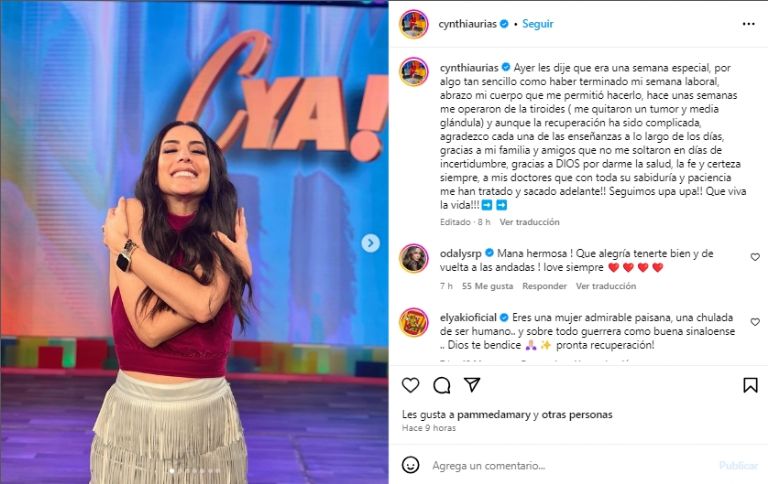
Task: Advance to next photo with arrow
Action: [371, 243]
